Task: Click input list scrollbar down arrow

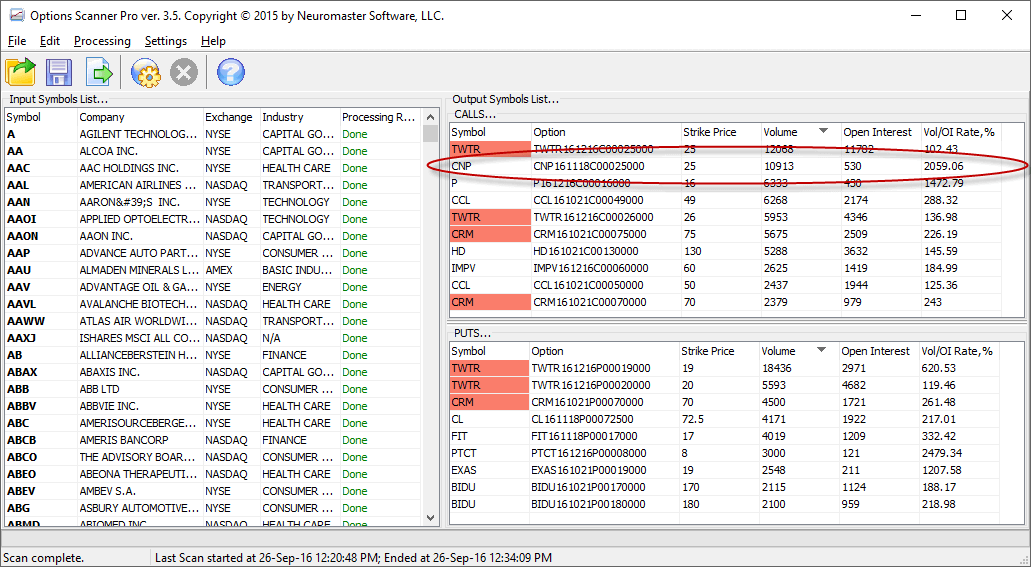Action: (x=431, y=518)
